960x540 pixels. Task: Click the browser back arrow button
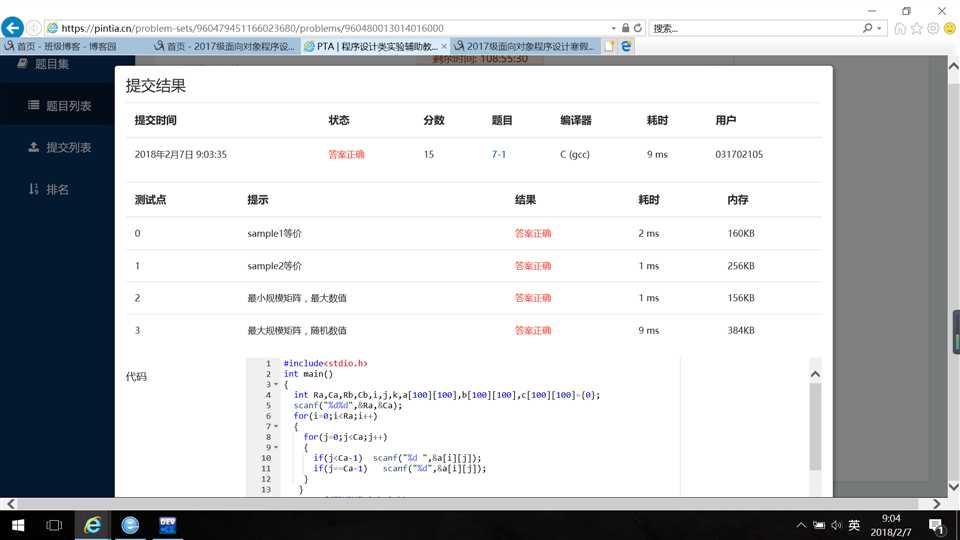(12, 28)
